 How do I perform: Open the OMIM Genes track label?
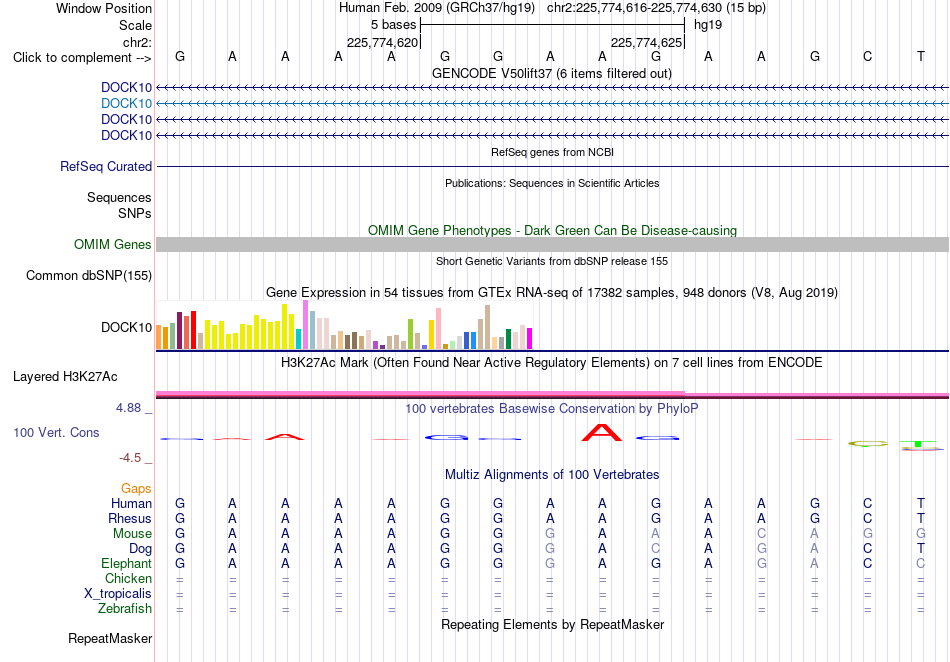(x=113, y=245)
